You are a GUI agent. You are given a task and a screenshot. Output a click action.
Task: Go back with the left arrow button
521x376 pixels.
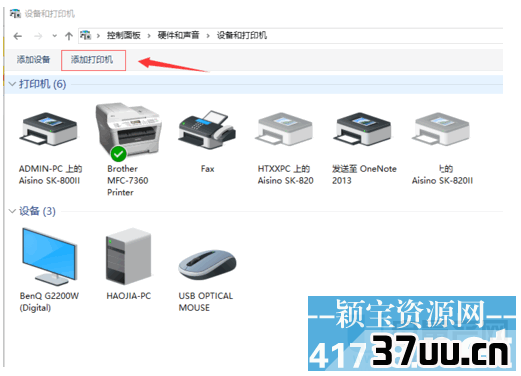18,36
